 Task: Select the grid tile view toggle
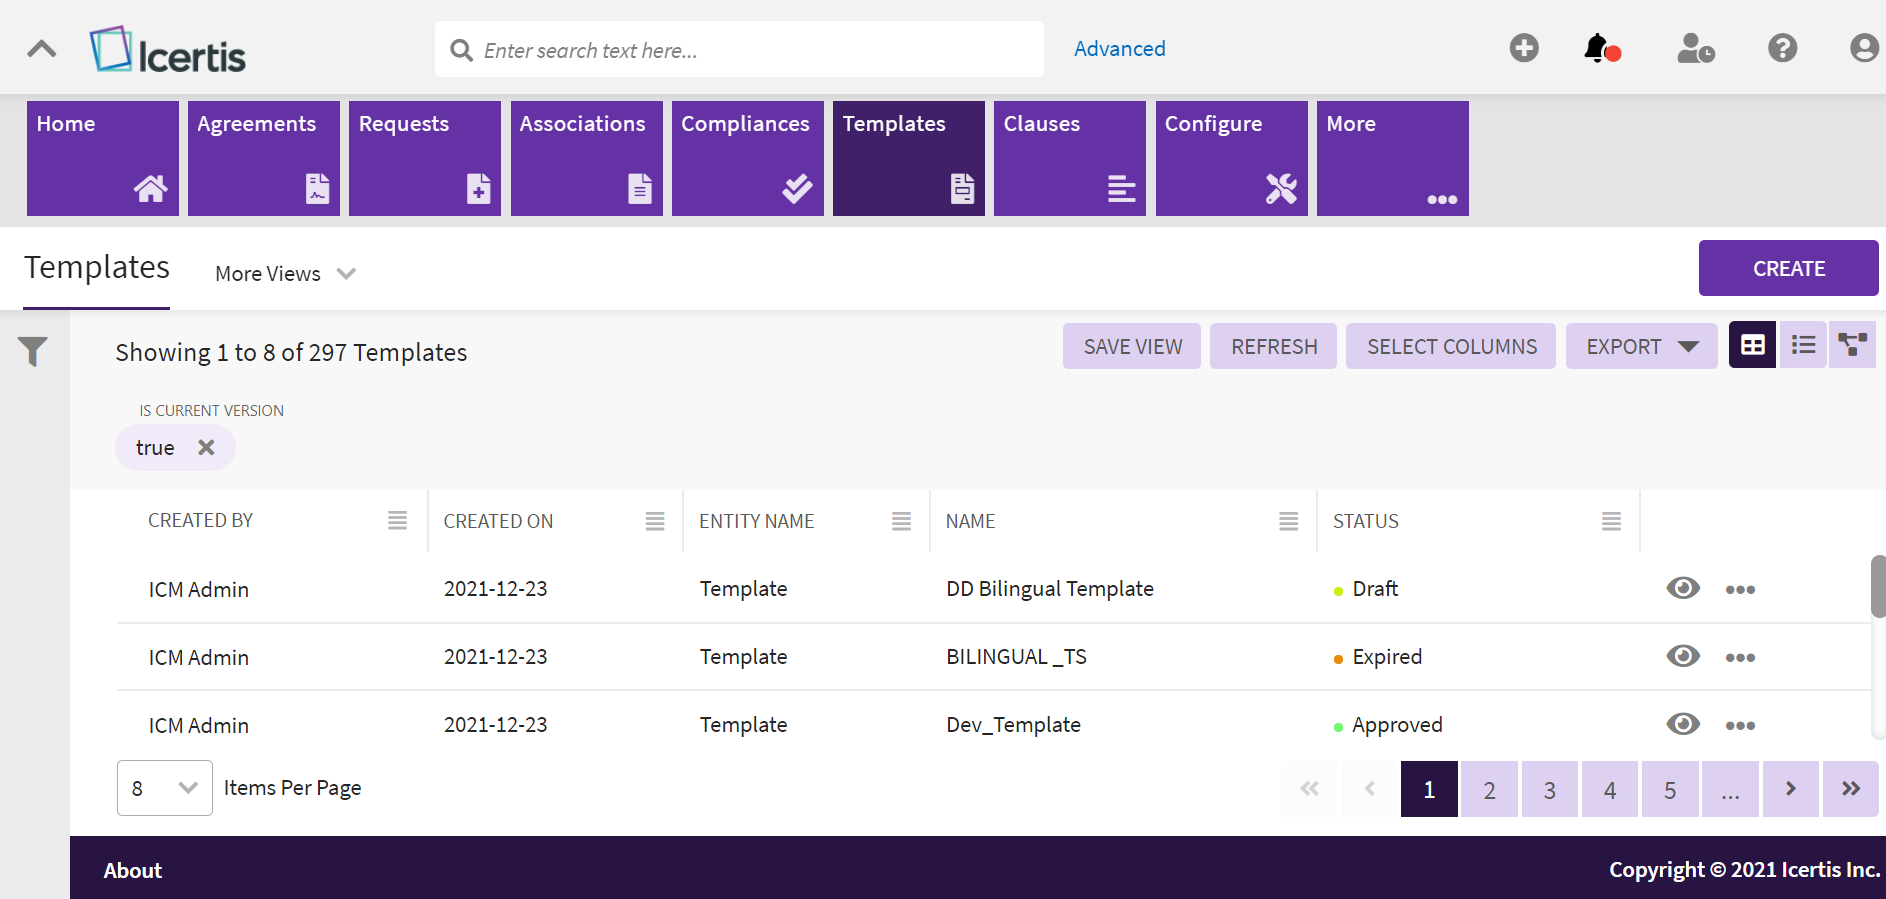pyautogui.click(x=1752, y=345)
